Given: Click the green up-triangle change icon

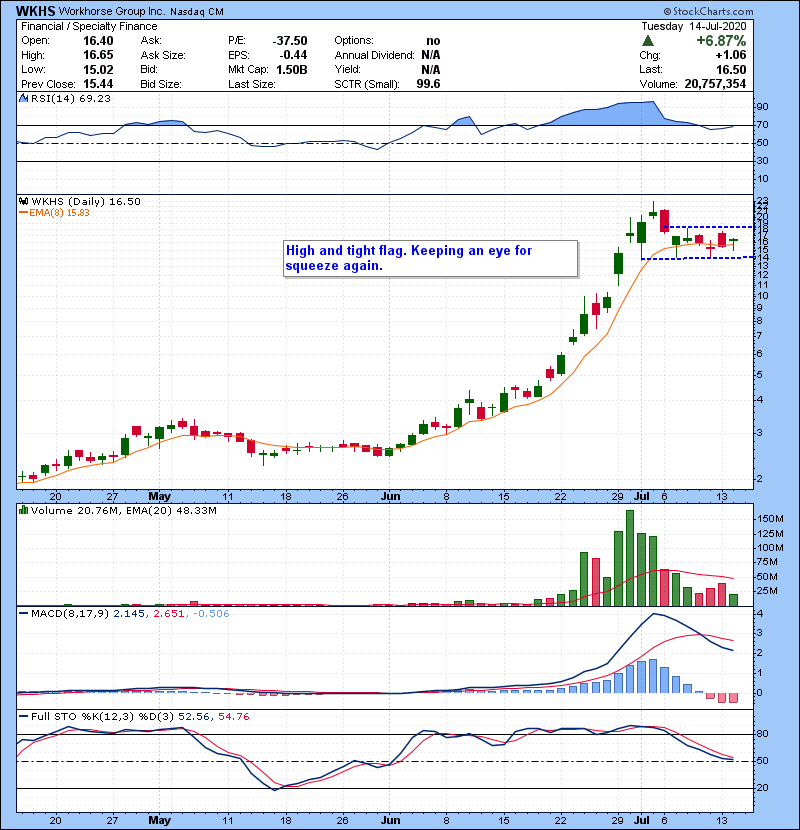Looking at the screenshot, I should [x=648, y=41].
